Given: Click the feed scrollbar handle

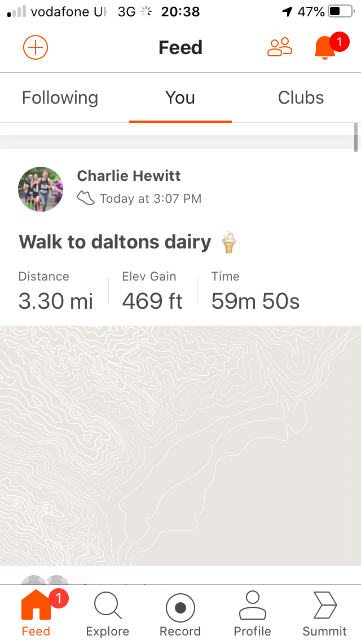Looking at the screenshot, I should click(356, 137).
